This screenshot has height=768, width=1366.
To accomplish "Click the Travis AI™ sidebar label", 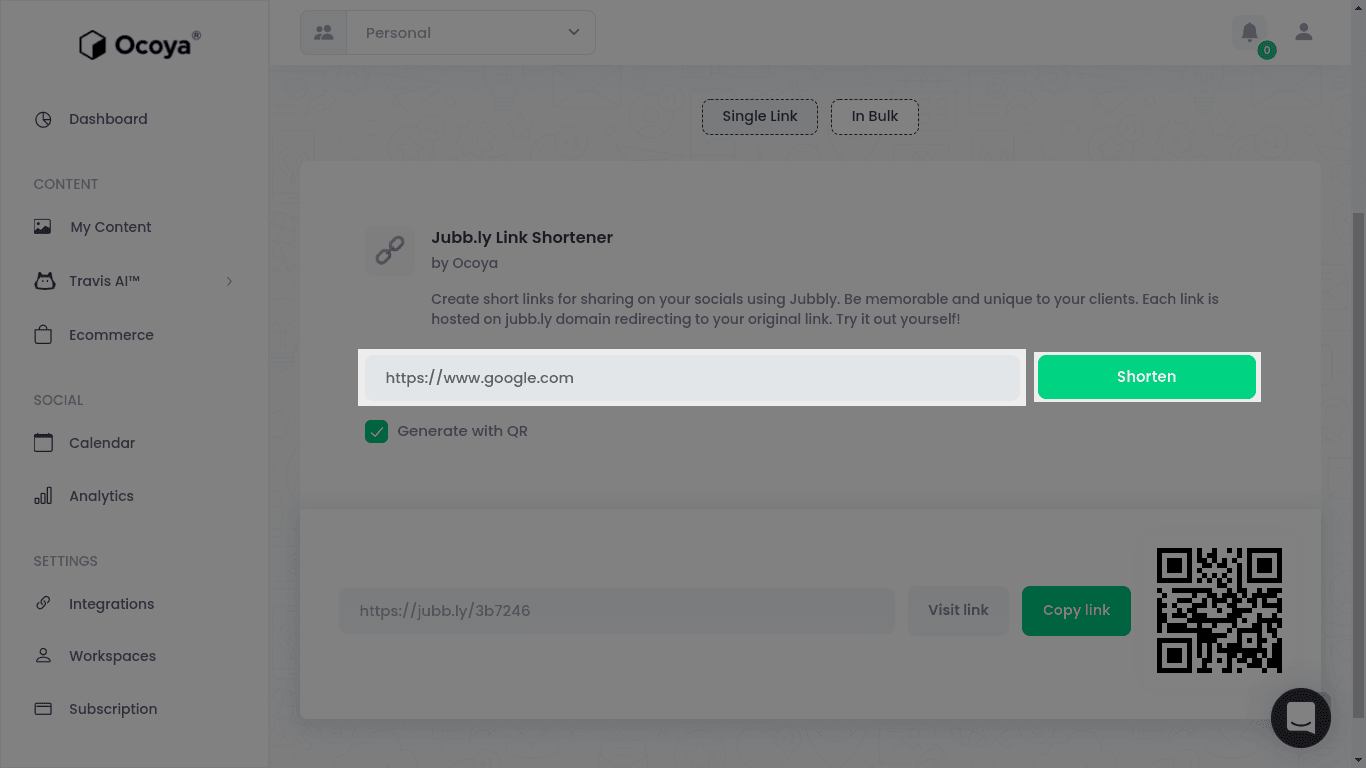I will [105, 281].
